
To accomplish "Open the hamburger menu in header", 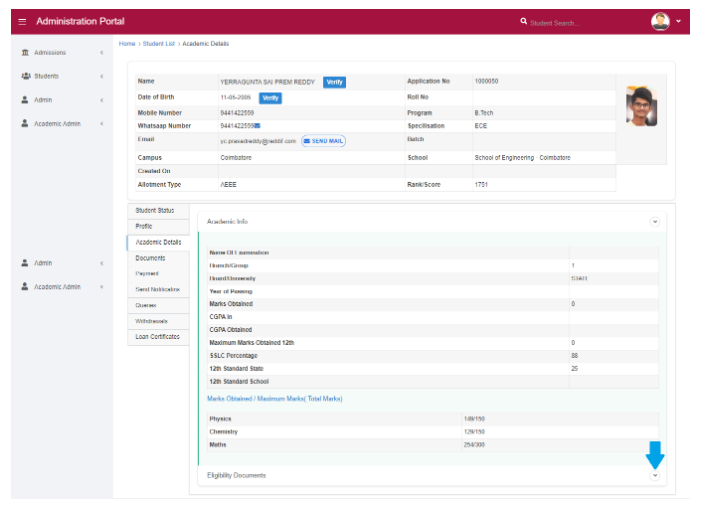I will [x=22, y=21].
